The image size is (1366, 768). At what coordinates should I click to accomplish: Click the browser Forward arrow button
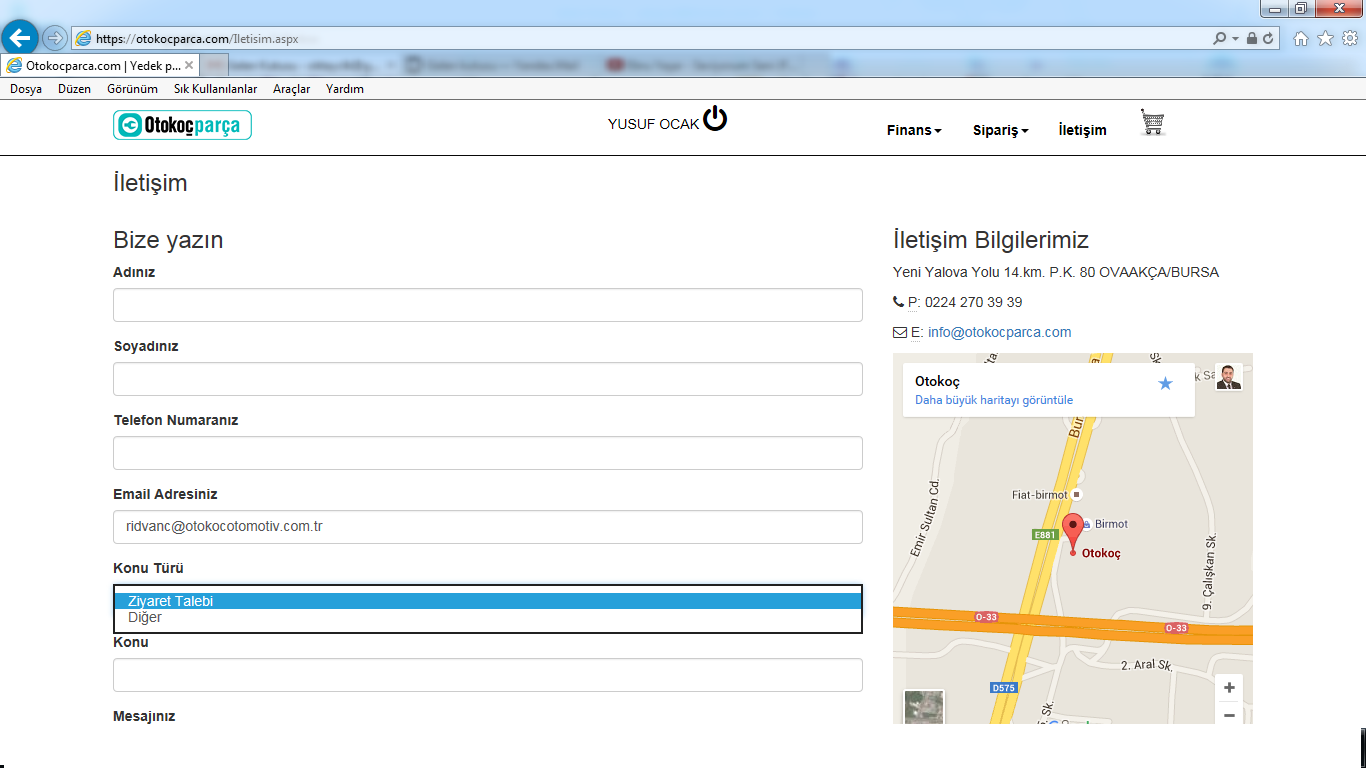pyautogui.click(x=54, y=38)
